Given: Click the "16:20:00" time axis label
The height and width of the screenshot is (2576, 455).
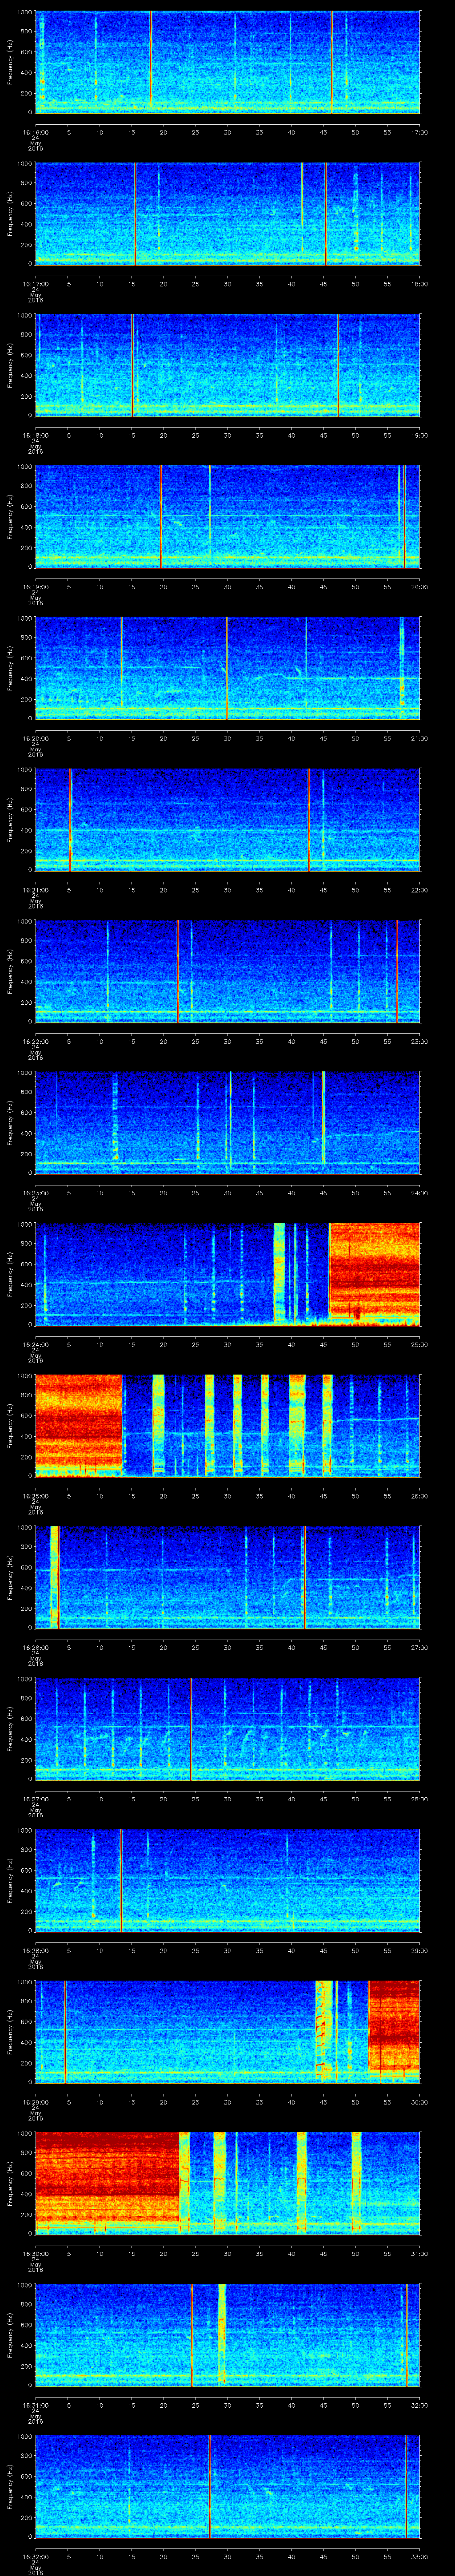Looking at the screenshot, I should (36, 738).
